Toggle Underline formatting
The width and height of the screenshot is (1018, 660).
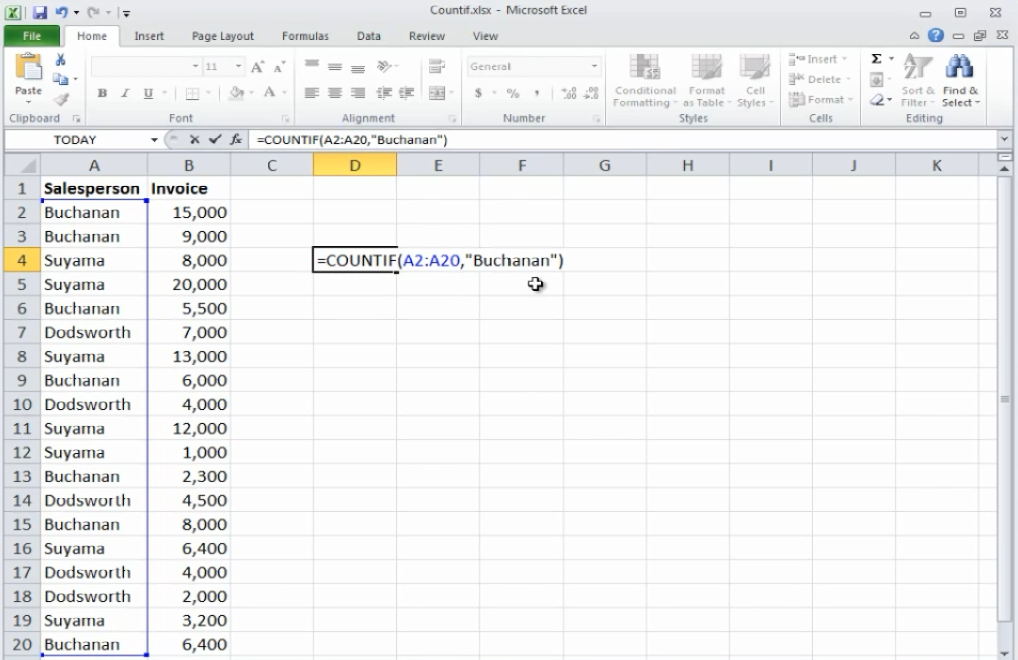pyautogui.click(x=148, y=93)
